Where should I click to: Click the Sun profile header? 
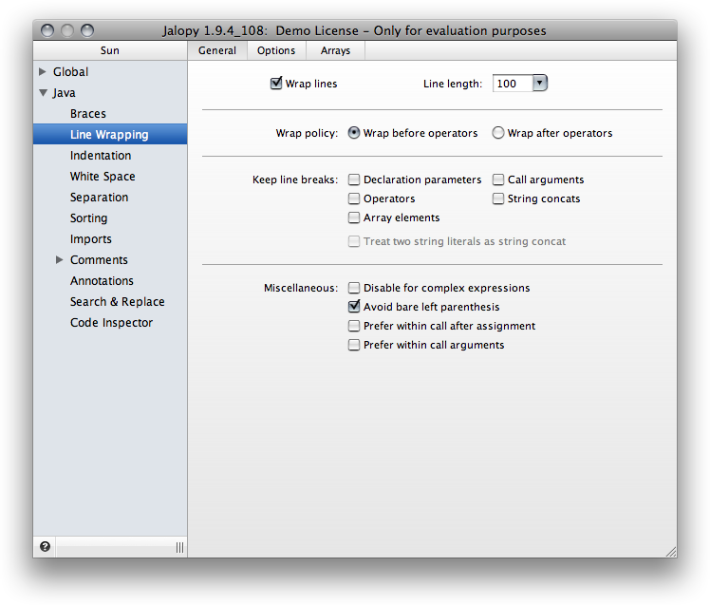(x=110, y=50)
